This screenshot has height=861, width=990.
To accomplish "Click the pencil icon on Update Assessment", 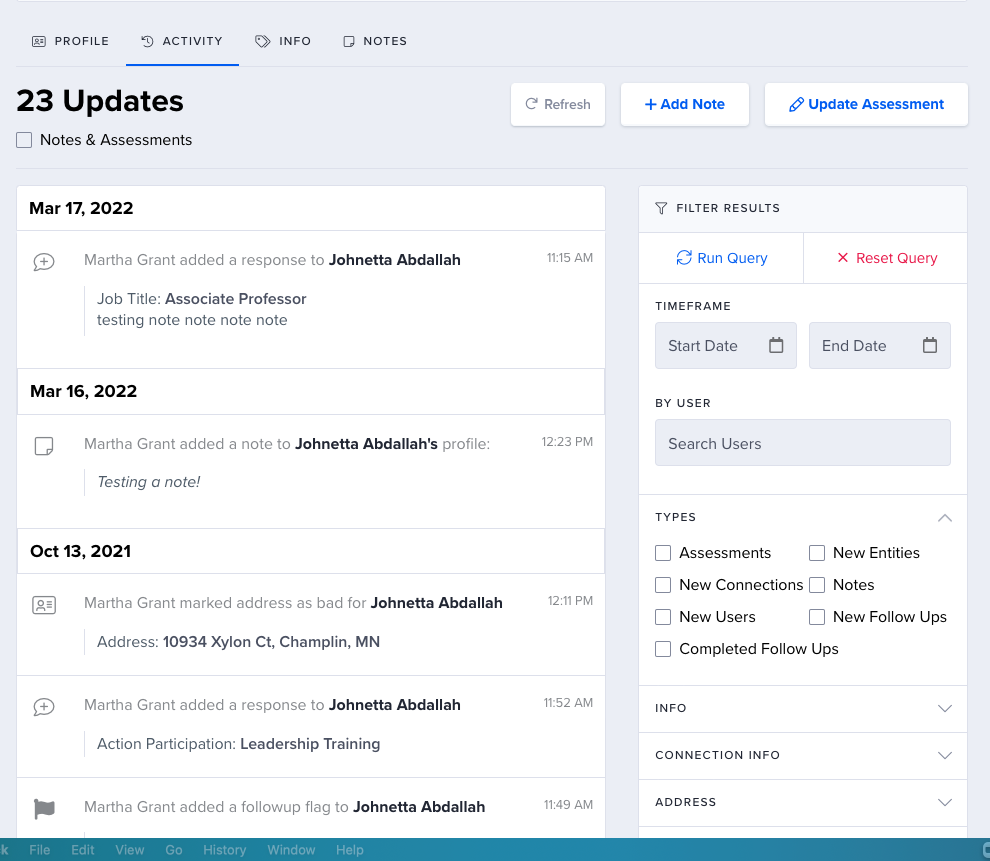I will point(796,105).
